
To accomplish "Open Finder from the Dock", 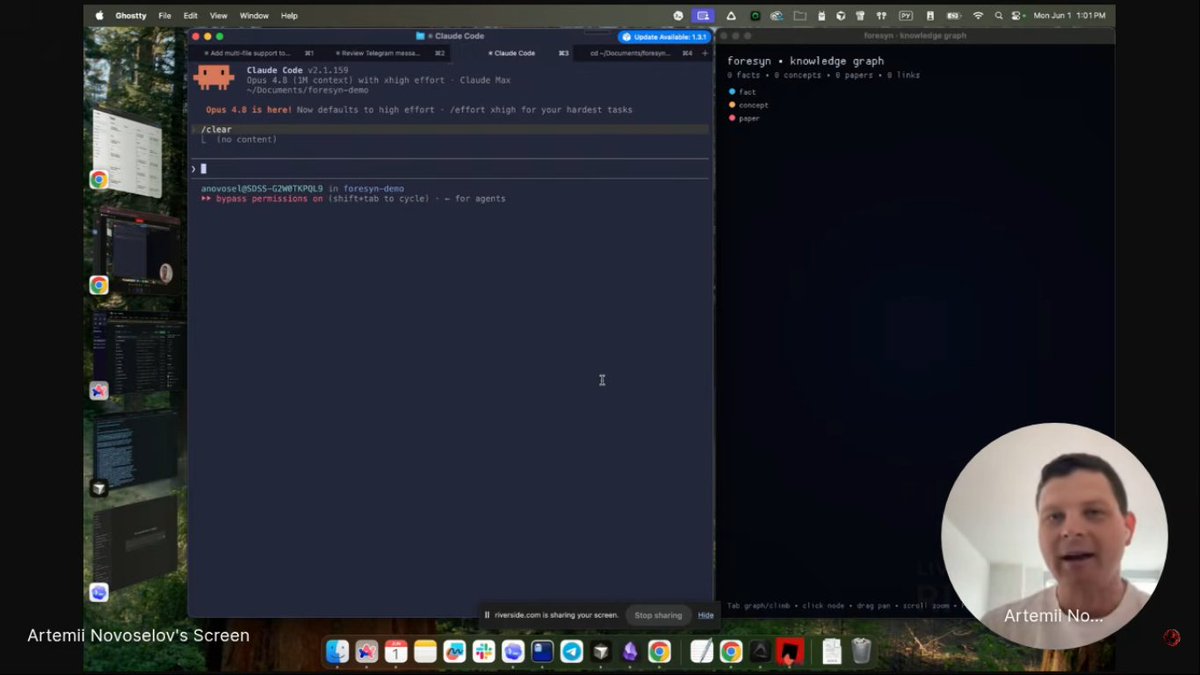I will click(338, 652).
